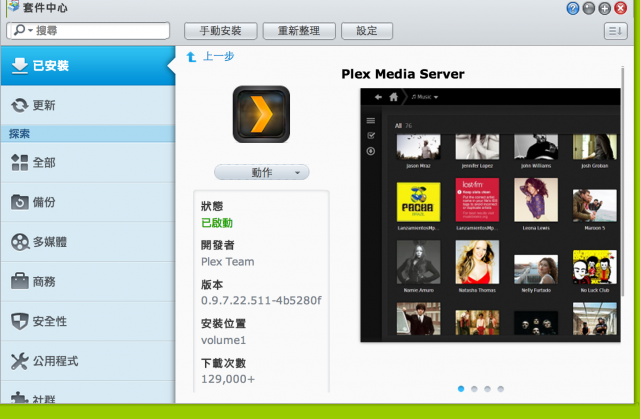Click the 套件中心 window icon
This screenshot has width=640, height=419.
[13, 6]
